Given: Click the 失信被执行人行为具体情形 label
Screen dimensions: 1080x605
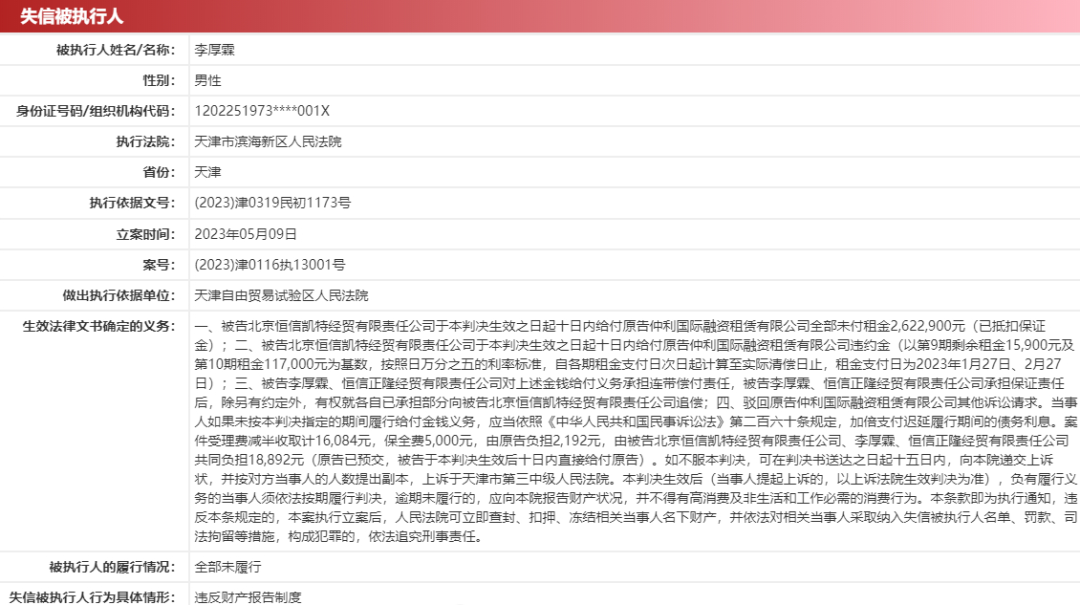Looking at the screenshot, I should [92, 597].
